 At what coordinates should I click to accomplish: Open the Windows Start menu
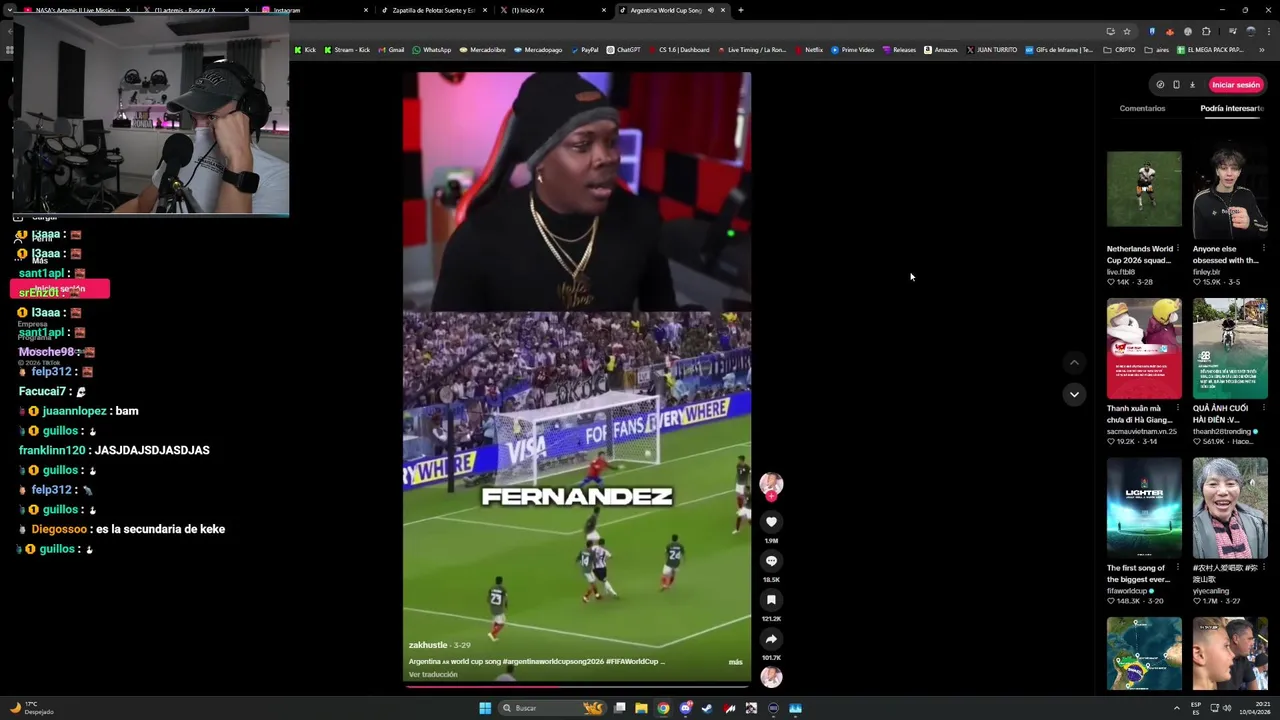pos(485,708)
